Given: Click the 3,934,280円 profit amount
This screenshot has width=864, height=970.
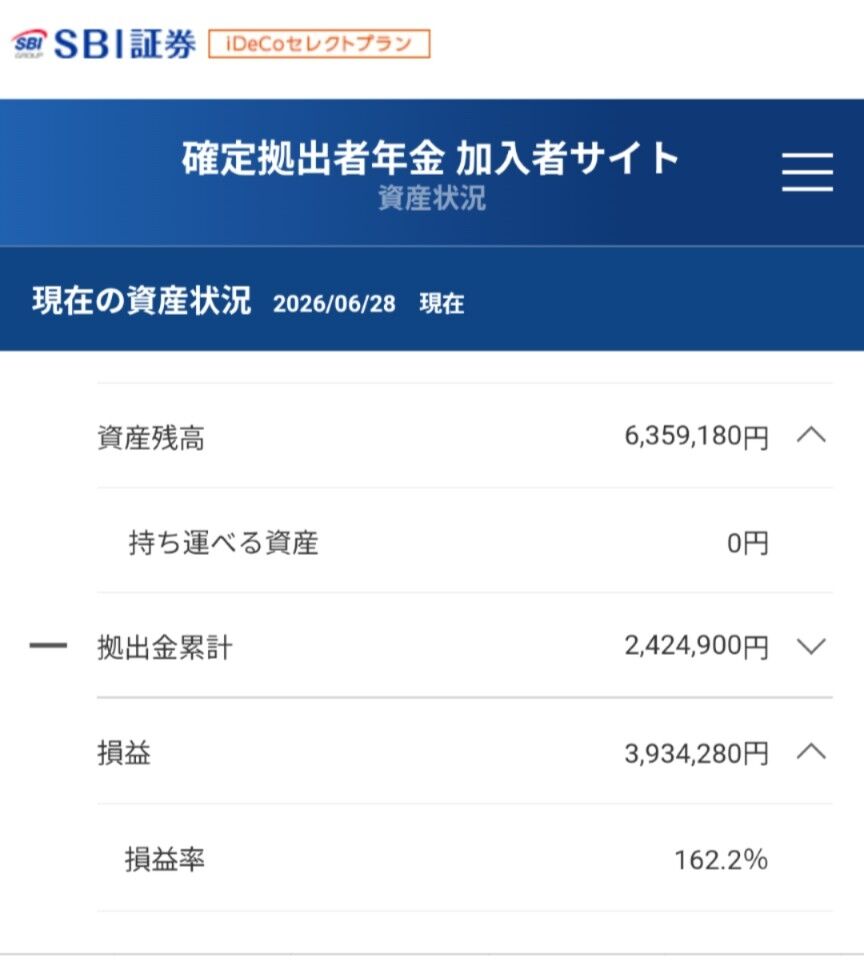Looking at the screenshot, I should pos(696,753).
